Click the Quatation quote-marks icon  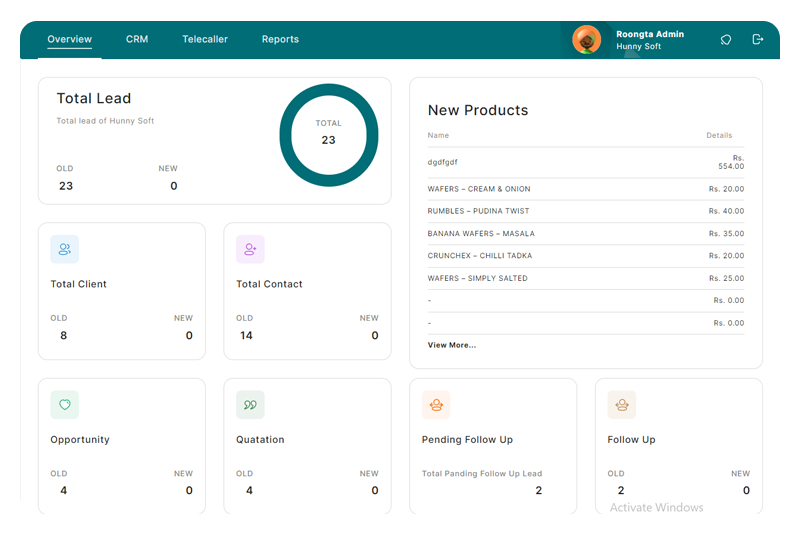[x=250, y=405]
